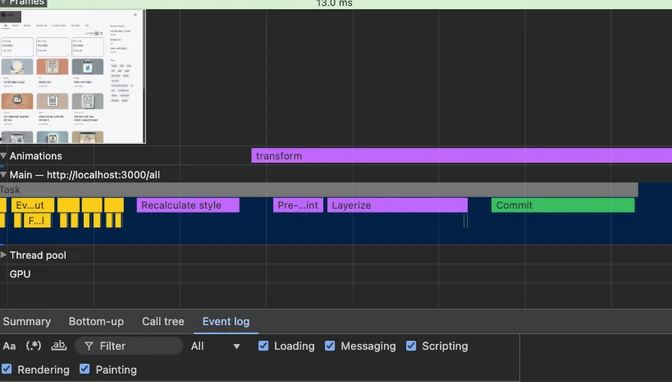
Task: Select the Layerize event block
Action: point(397,205)
